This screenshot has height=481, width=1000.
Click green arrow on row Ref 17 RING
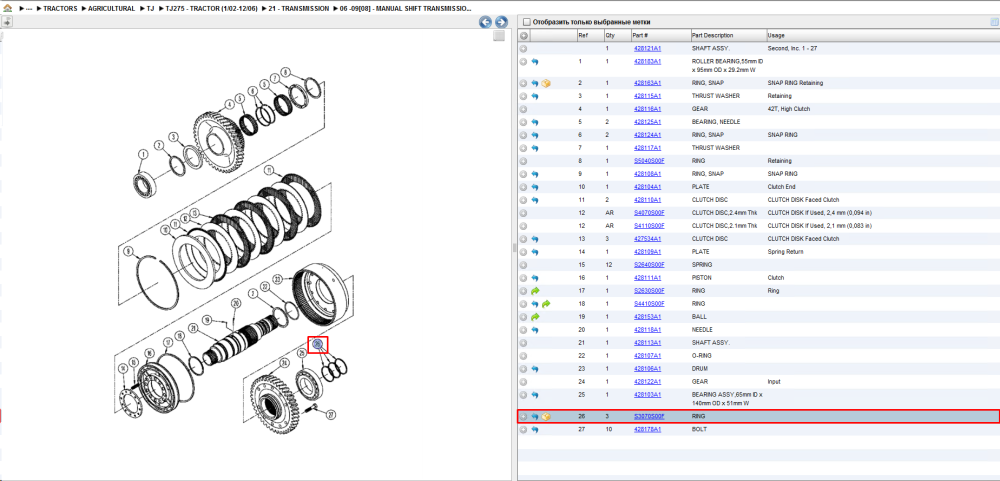click(x=534, y=291)
